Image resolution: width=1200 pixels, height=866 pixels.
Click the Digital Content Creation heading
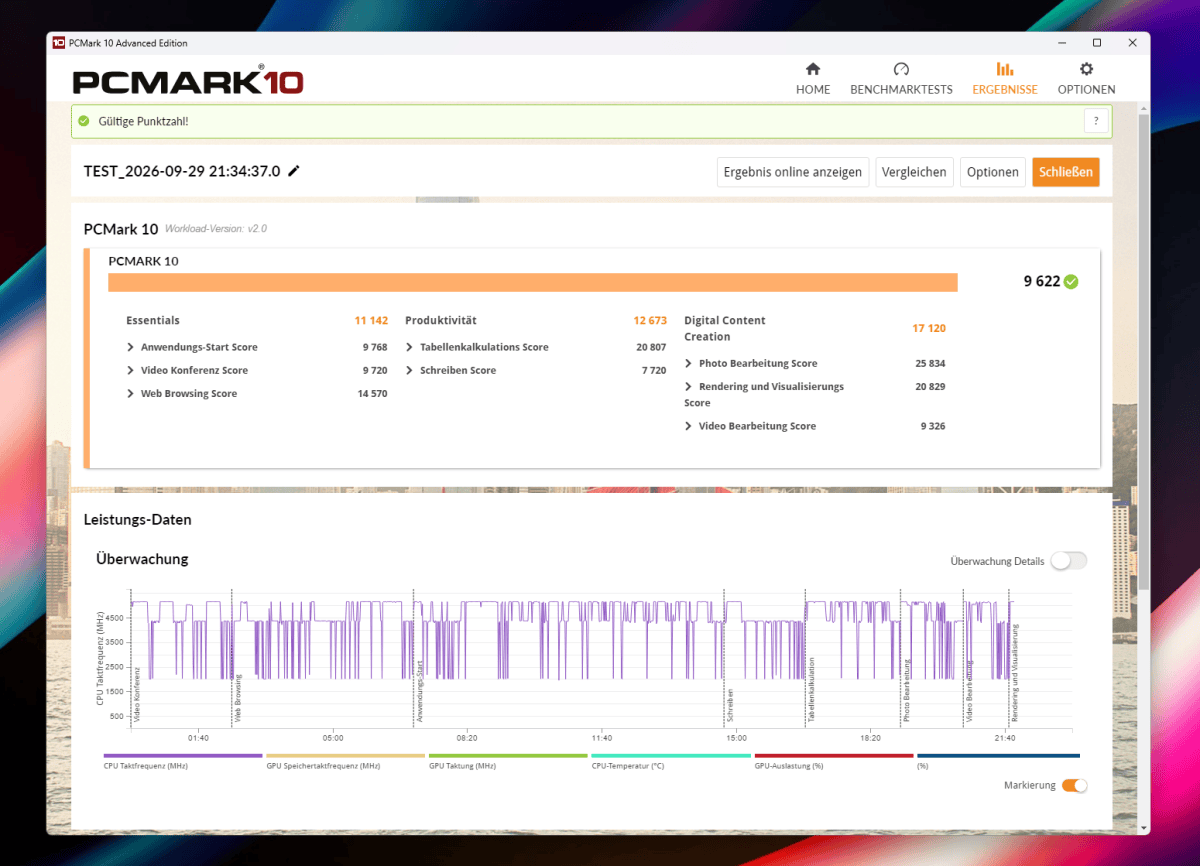pos(725,328)
